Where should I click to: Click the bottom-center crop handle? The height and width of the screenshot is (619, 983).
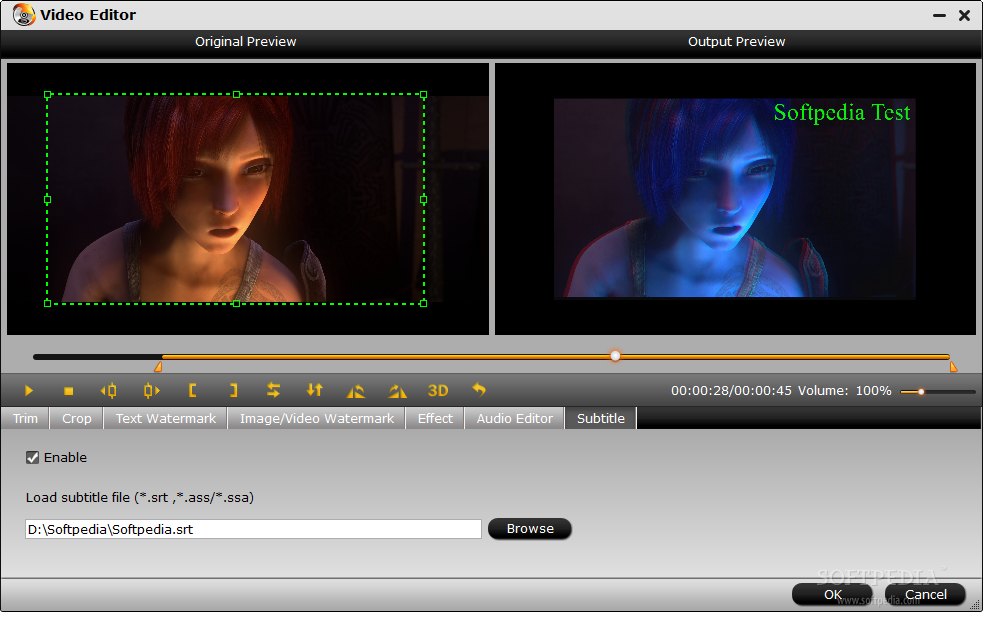point(236,304)
